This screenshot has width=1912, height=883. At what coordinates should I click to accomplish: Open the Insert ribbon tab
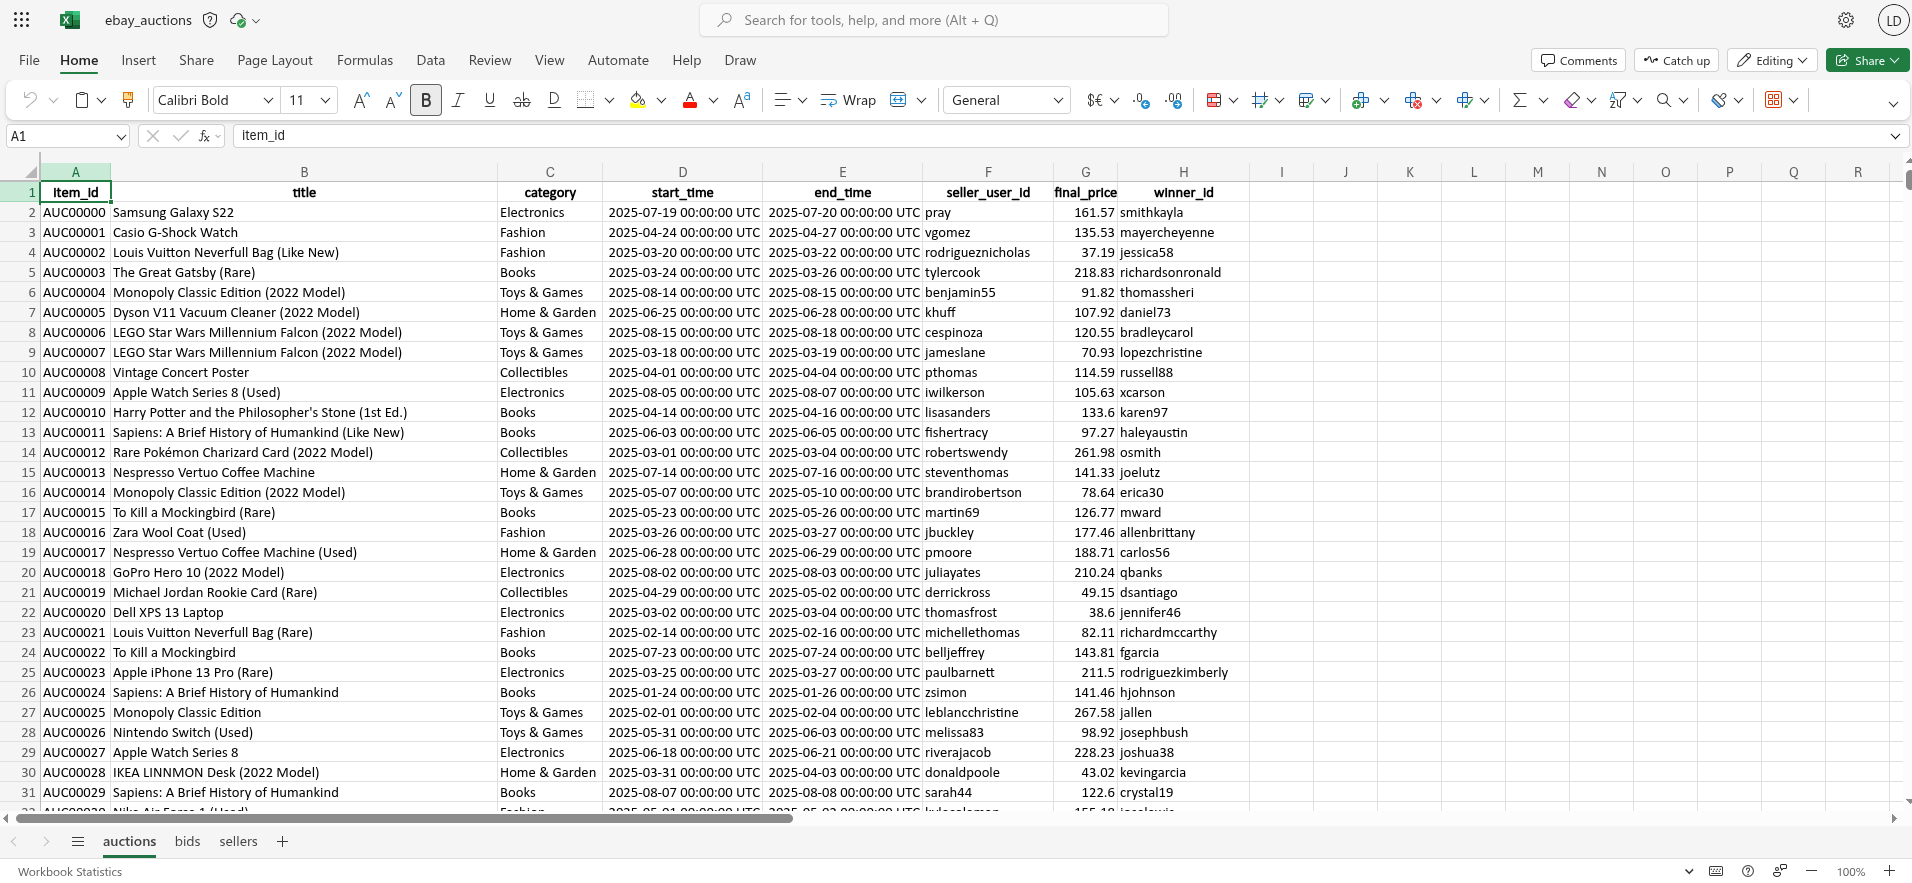138,60
